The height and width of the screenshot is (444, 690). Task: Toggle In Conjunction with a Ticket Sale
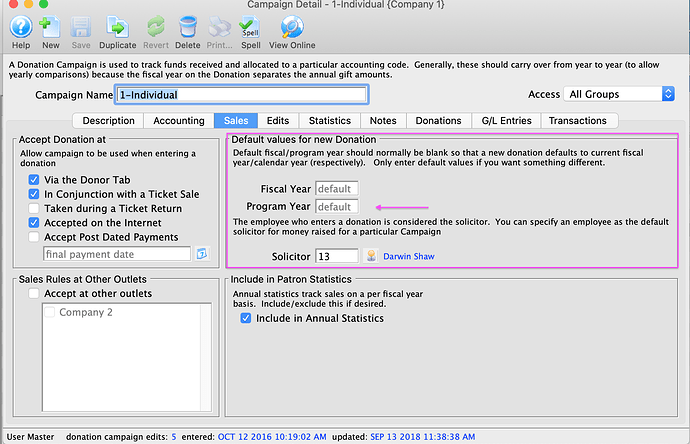[33, 194]
